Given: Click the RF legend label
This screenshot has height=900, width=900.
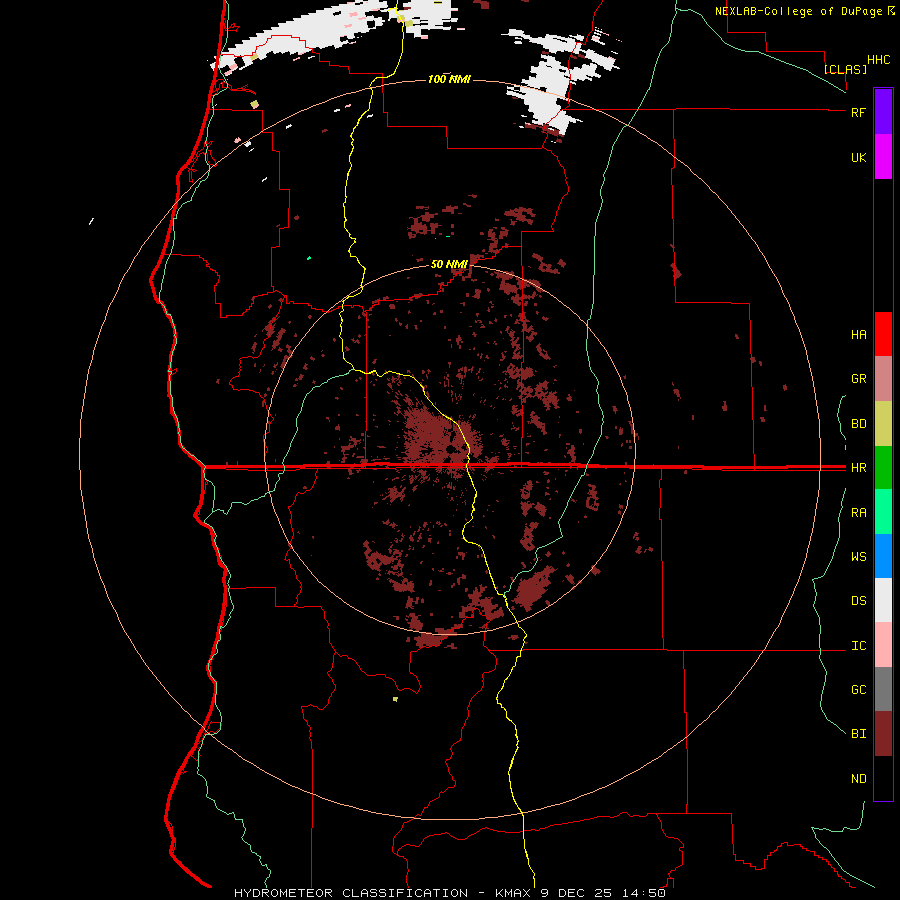Looking at the screenshot, I should (x=858, y=112).
